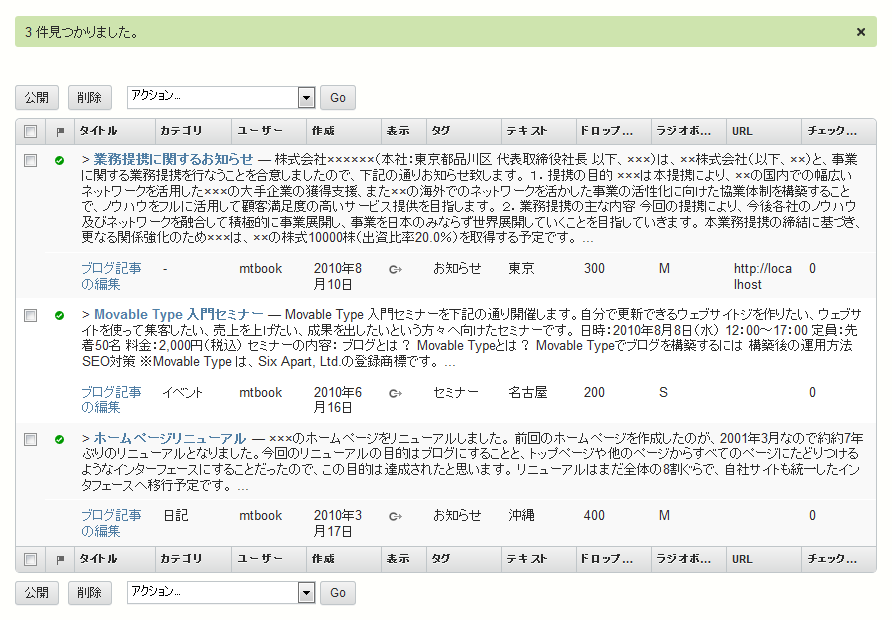Image resolution: width=892 pixels, height=620 pixels.
Task: Click the 日記 category cell
Action: click(x=175, y=515)
